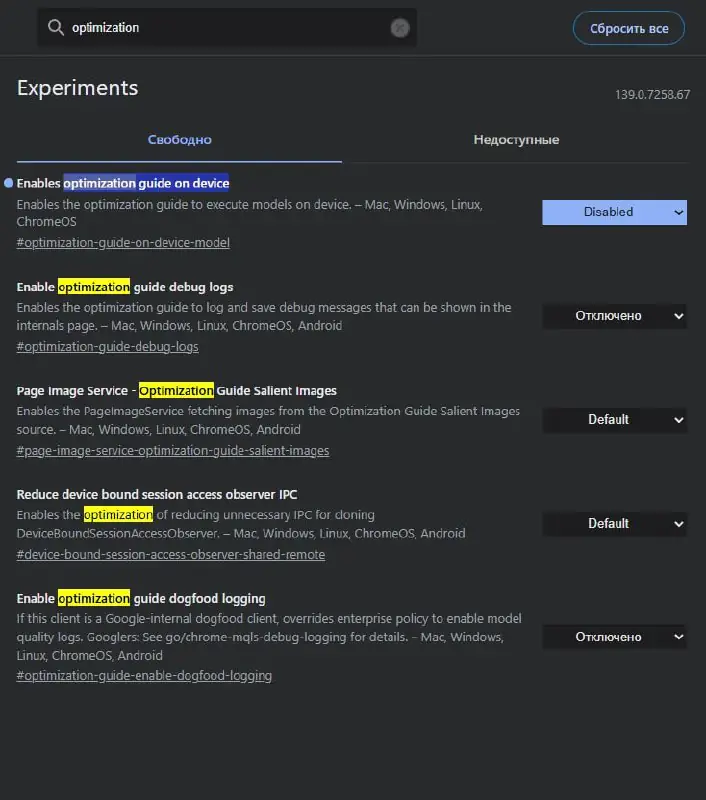Follow the #optimization-guide-enable-dogfood-logging link
Viewport: 706px width, 800px height.
coord(144,676)
